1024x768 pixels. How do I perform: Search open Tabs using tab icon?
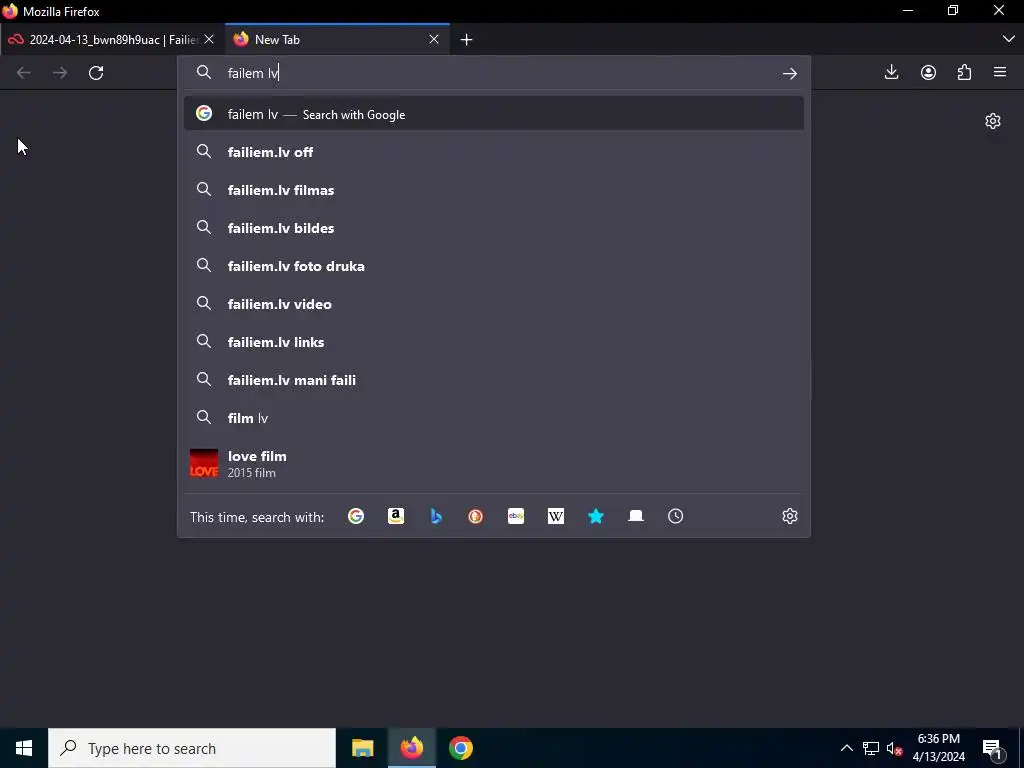pyautogui.click(x=635, y=516)
